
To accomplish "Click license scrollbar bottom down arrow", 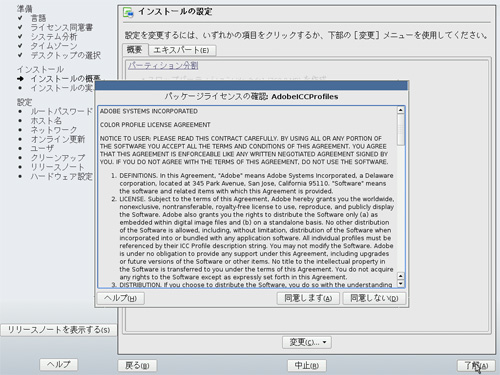I will coord(401,284).
